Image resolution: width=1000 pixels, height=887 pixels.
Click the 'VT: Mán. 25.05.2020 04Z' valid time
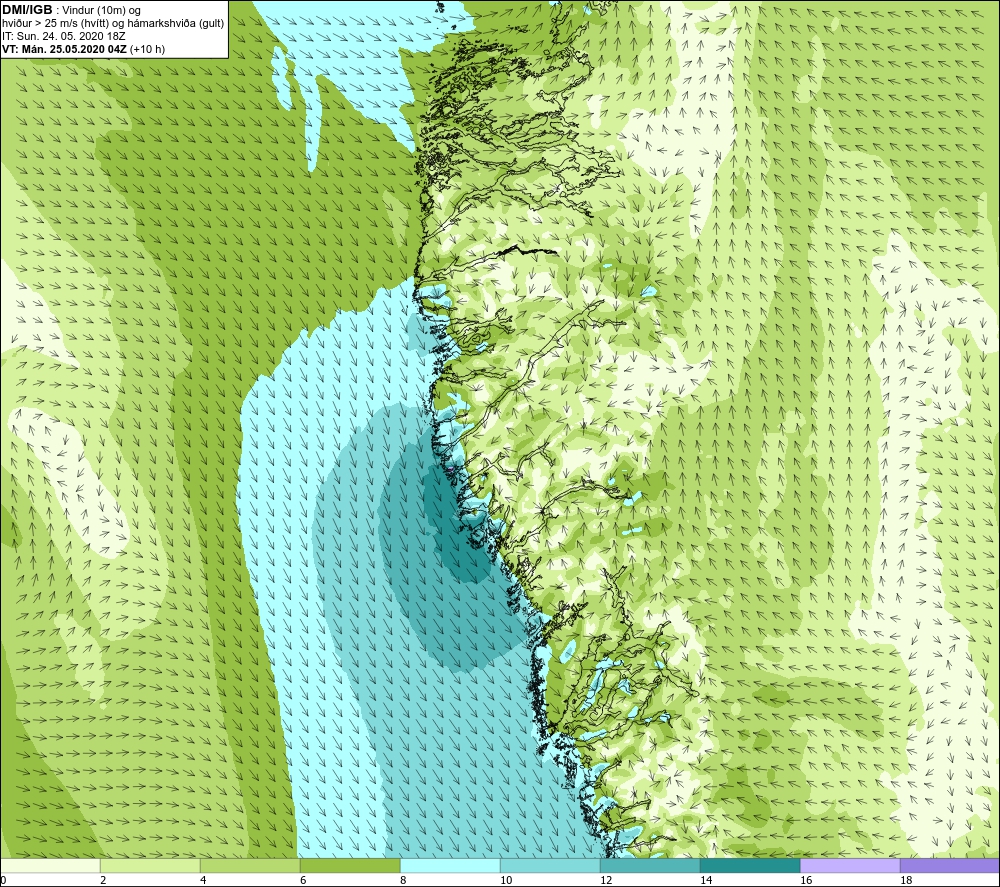click(64, 49)
